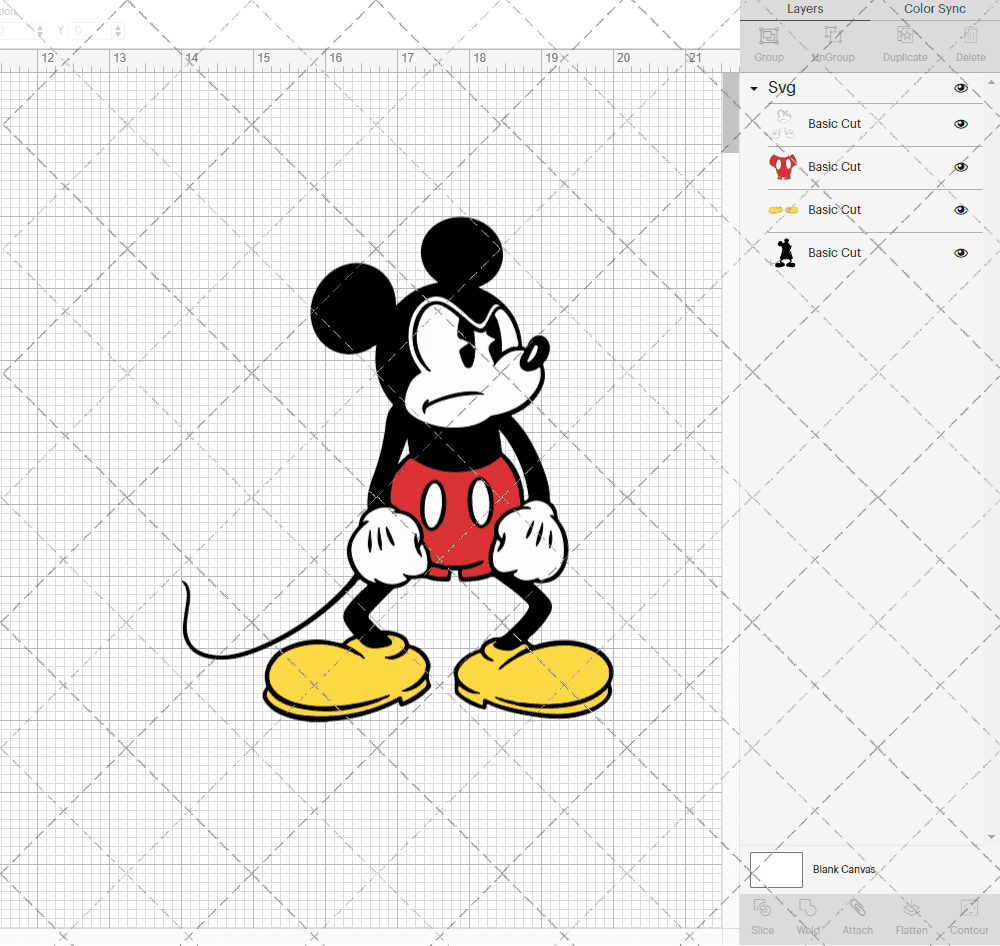
Task: Click the layers panel scroll down arrow
Action: pyautogui.click(x=990, y=836)
